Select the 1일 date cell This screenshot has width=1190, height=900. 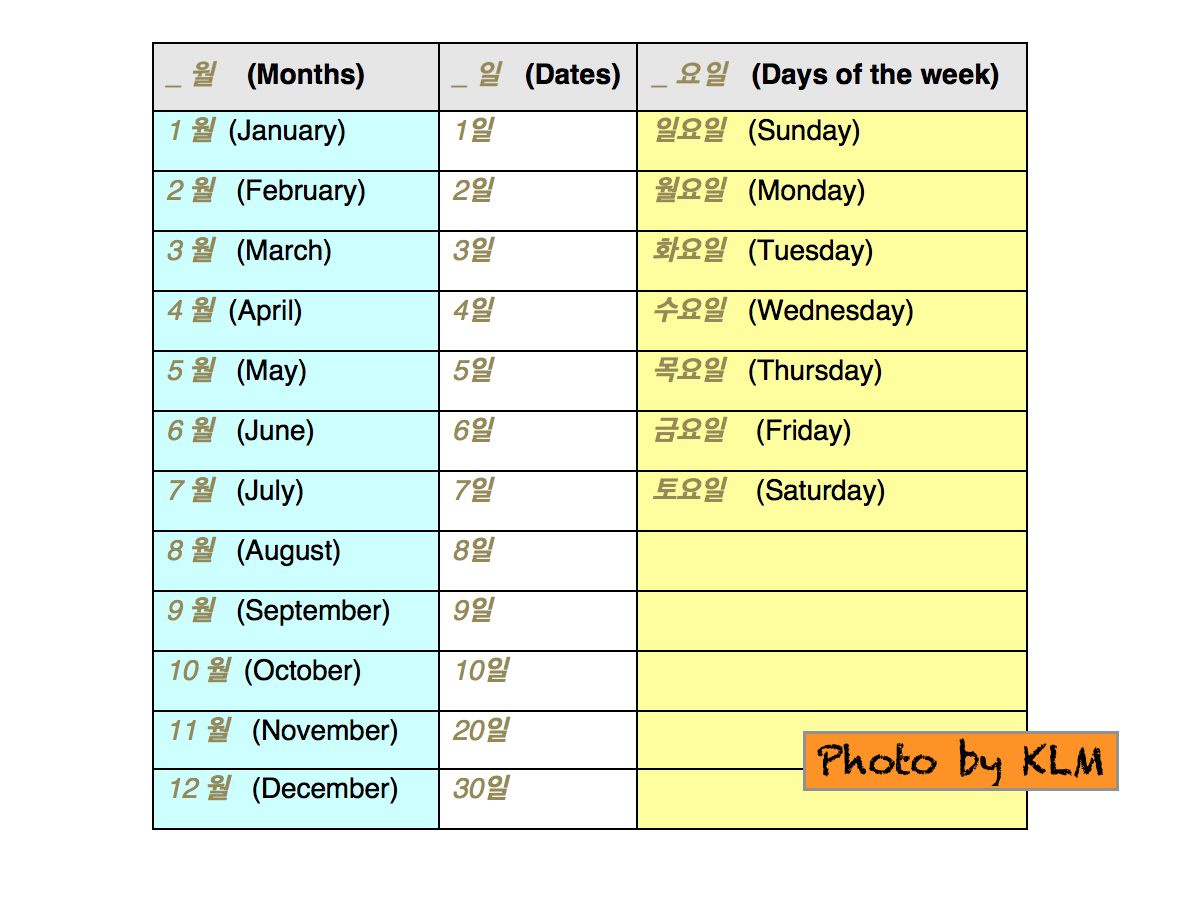click(x=538, y=140)
